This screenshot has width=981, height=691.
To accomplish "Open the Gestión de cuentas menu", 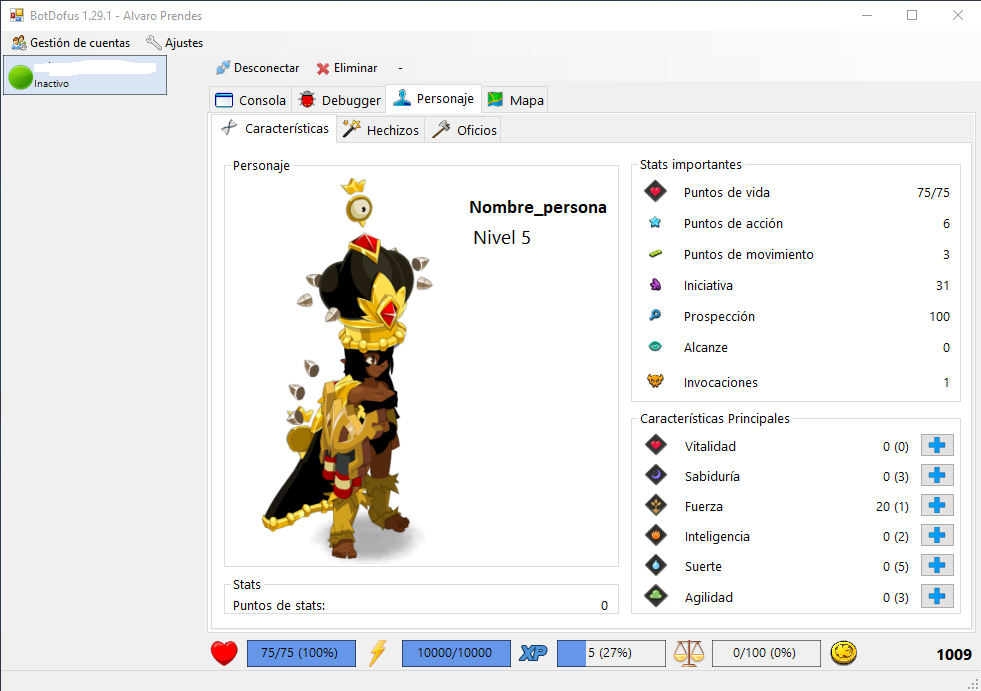I will click(71, 43).
